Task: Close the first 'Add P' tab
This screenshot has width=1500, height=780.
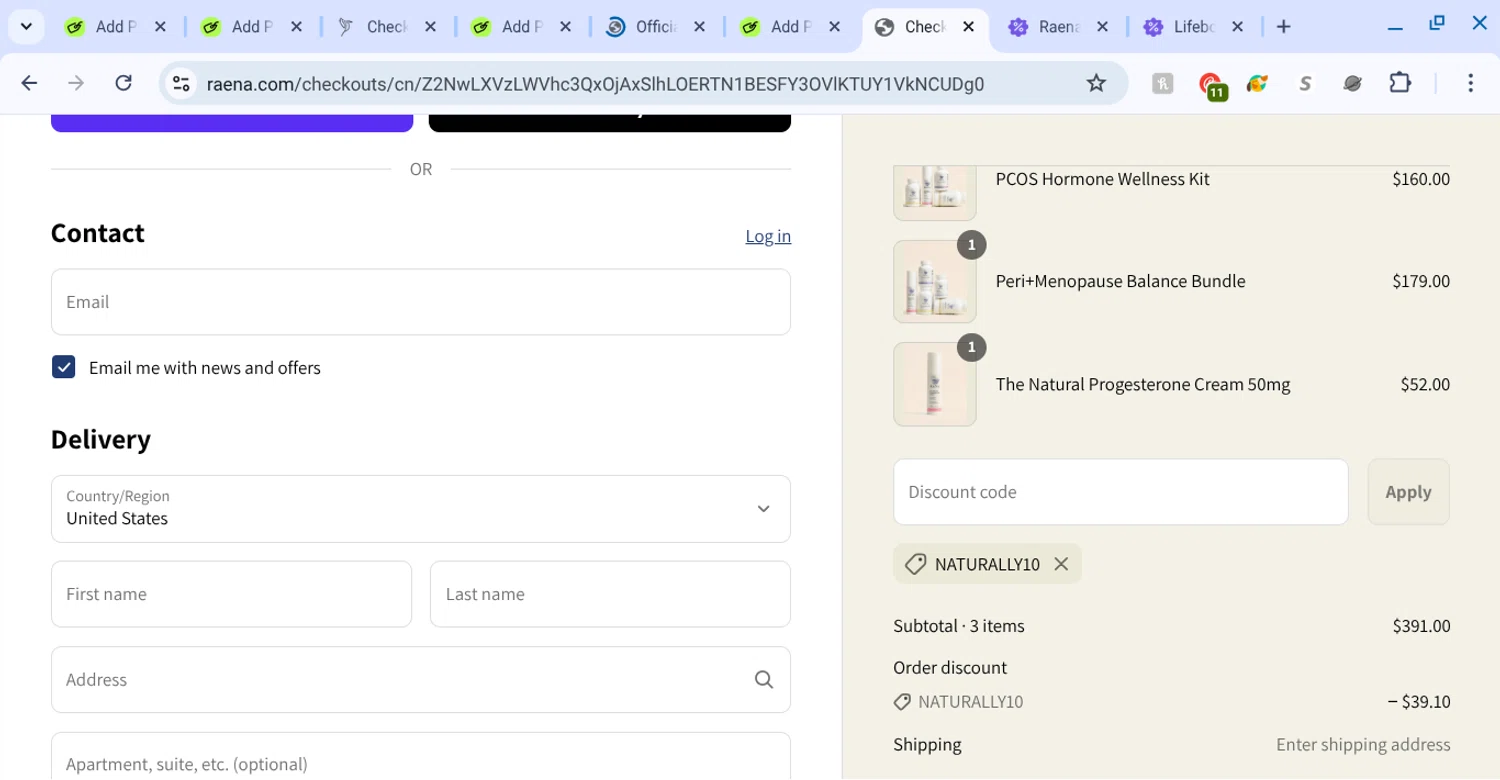Action: (x=160, y=27)
